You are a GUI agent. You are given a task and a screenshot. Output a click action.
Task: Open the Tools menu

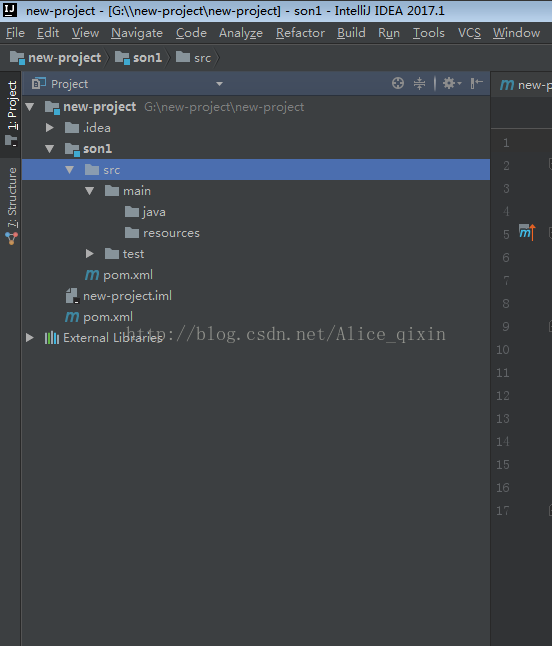[429, 33]
